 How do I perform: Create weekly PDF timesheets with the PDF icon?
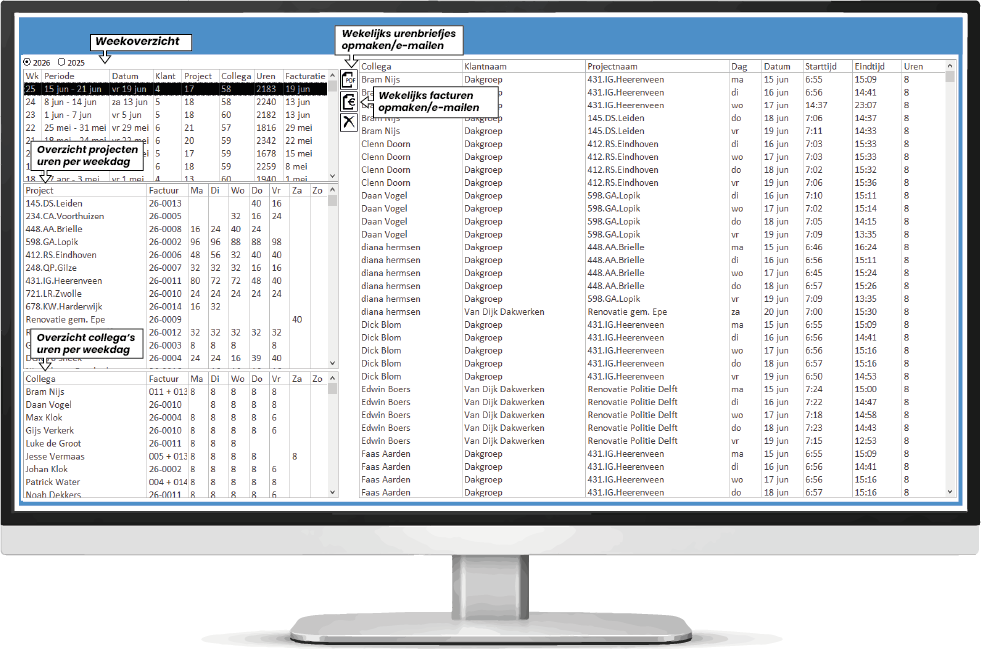point(349,79)
